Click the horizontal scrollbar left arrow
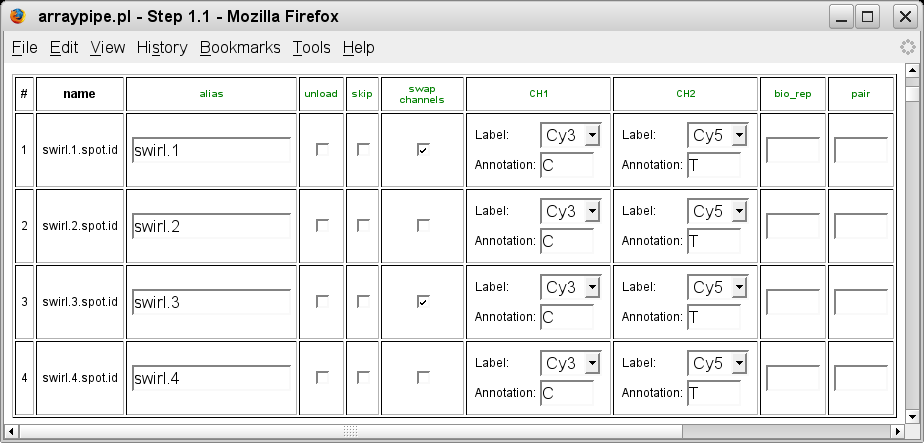 click(11, 431)
